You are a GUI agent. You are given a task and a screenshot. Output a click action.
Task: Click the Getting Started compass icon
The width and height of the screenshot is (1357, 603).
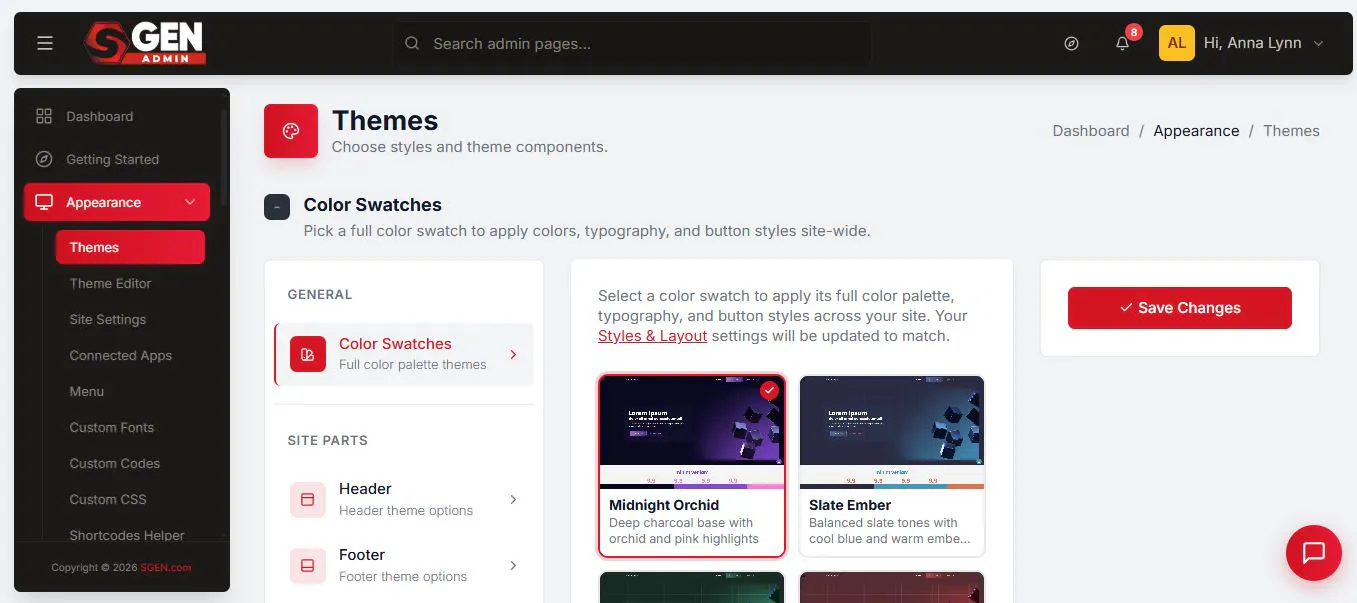click(x=44, y=159)
